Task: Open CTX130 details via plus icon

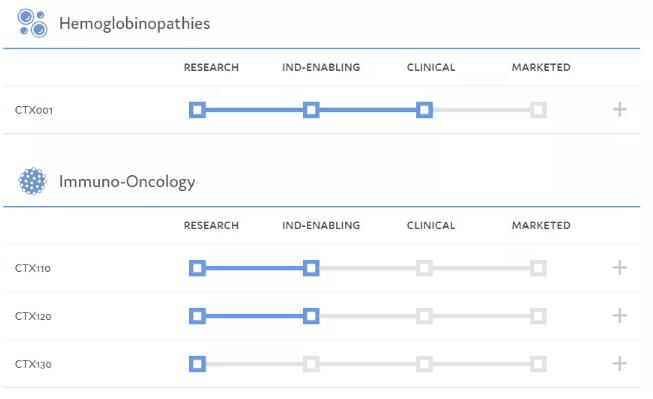Action: (619, 363)
